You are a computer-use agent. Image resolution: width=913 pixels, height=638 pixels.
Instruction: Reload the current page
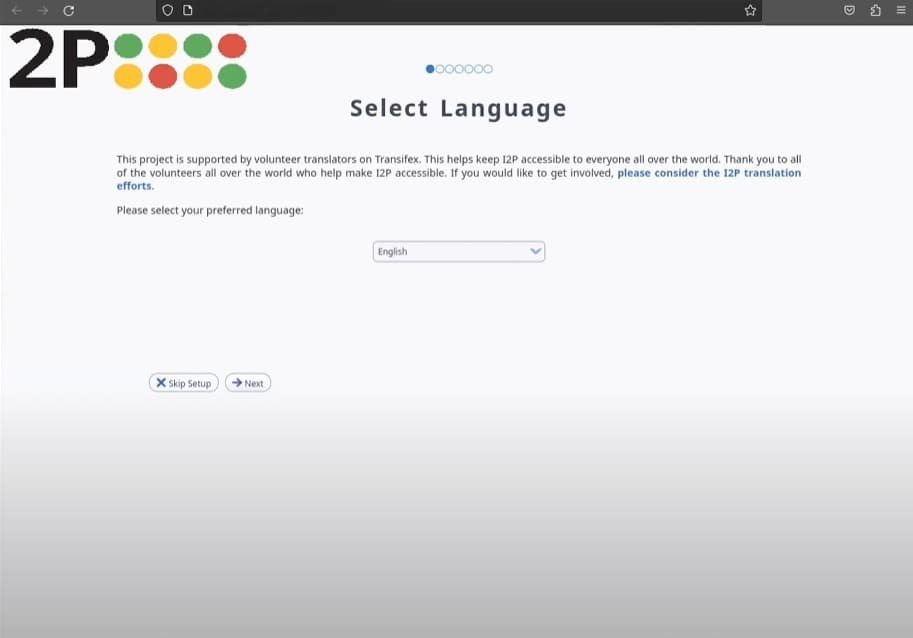click(68, 10)
